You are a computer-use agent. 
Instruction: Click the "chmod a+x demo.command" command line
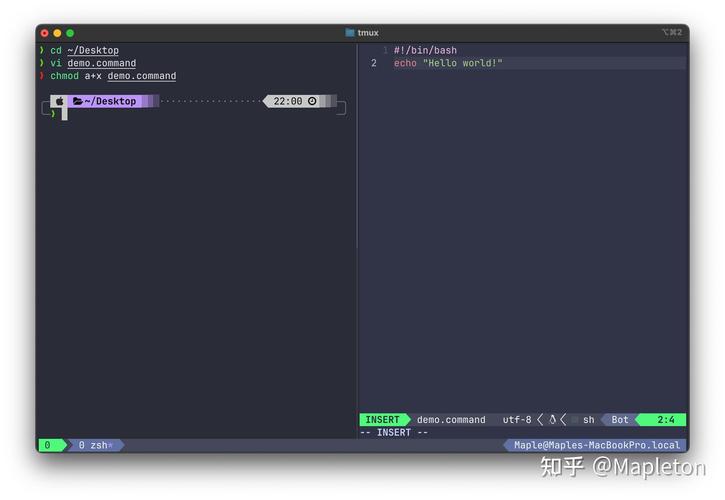[x=113, y=76]
